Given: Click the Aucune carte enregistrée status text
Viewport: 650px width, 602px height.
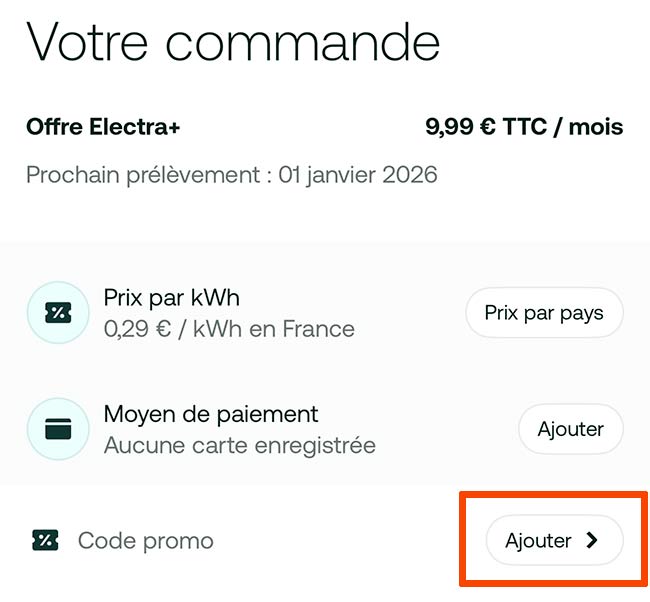Looking at the screenshot, I should click(240, 445).
